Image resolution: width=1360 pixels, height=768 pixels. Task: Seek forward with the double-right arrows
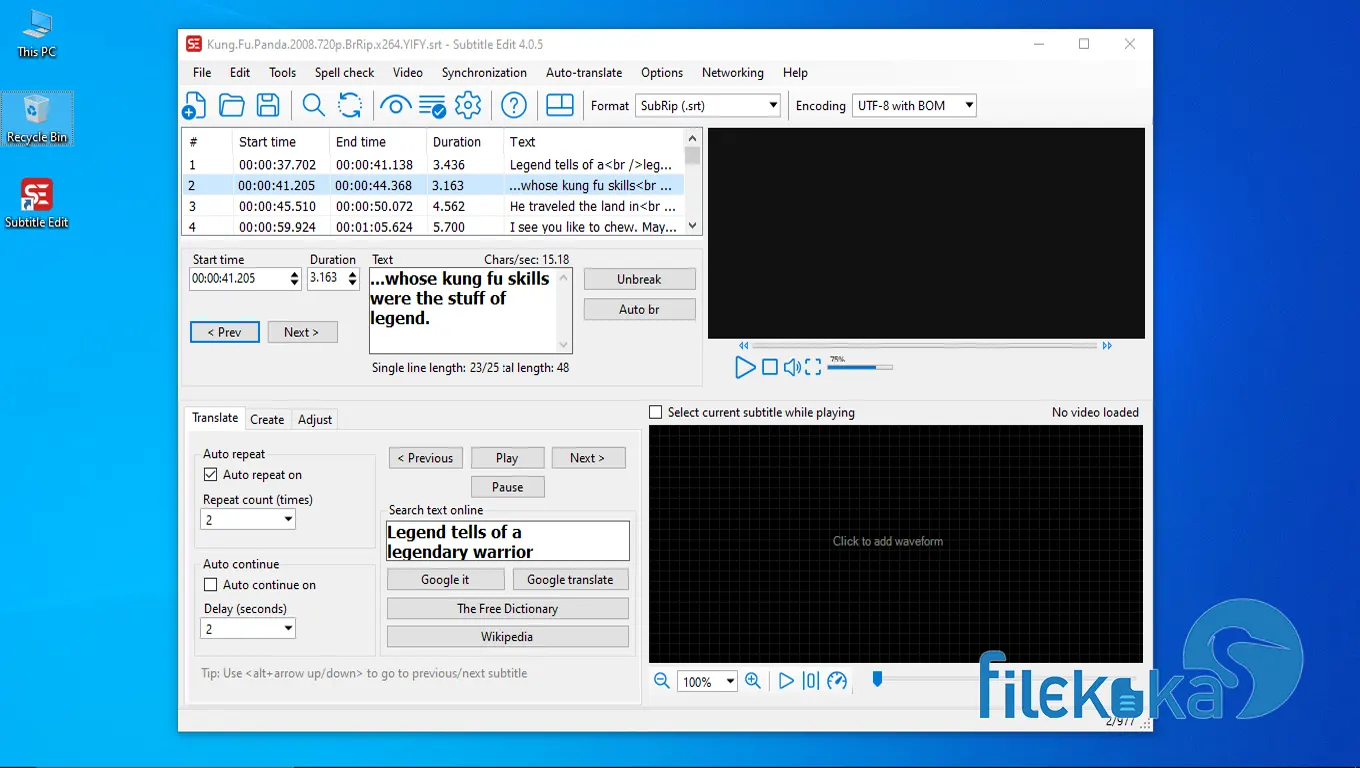click(1107, 346)
